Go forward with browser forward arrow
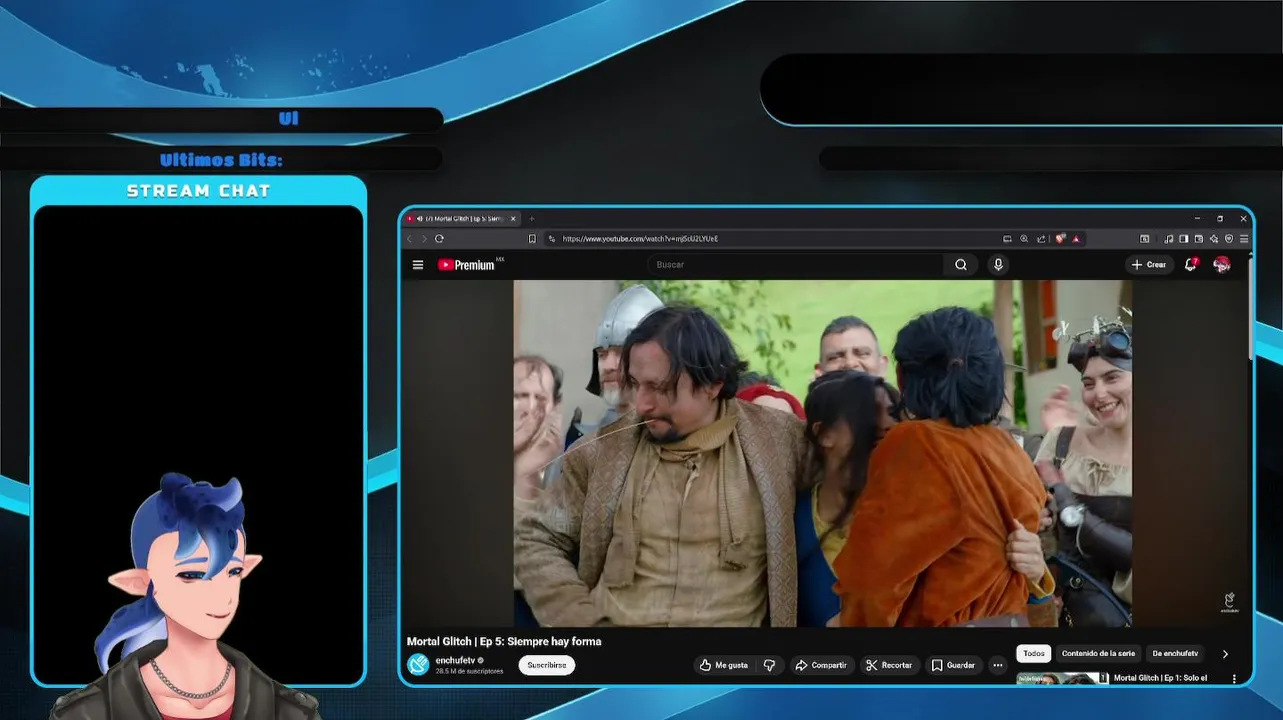This screenshot has width=1283, height=720. (423, 239)
